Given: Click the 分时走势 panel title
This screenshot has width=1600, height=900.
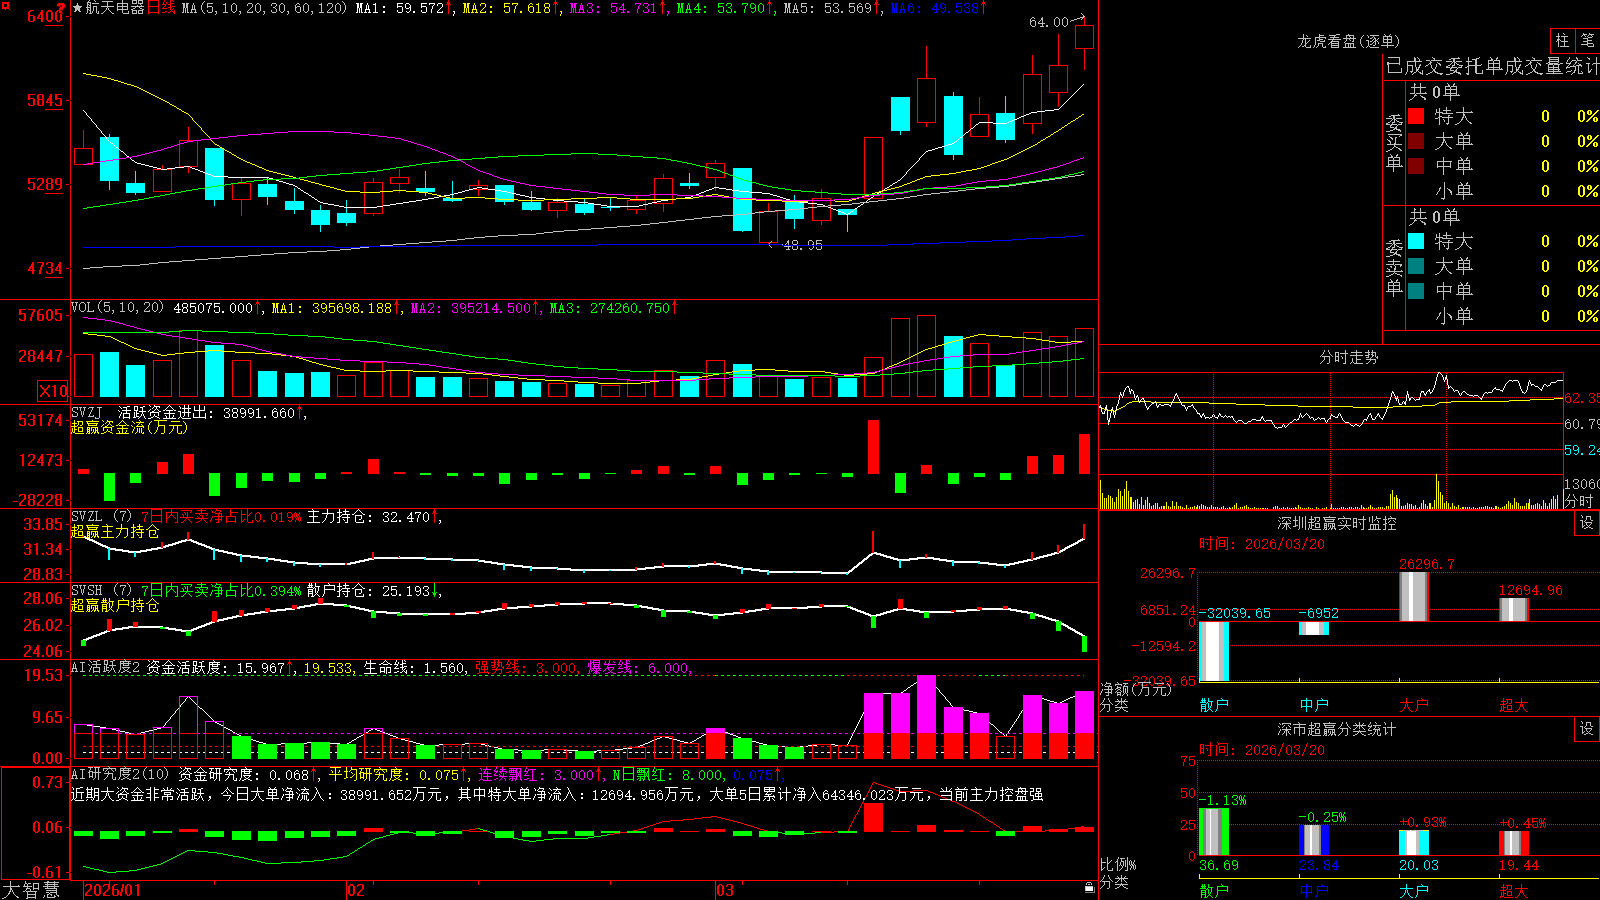Looking at the screenshot, I should (x=1348, y=357).
